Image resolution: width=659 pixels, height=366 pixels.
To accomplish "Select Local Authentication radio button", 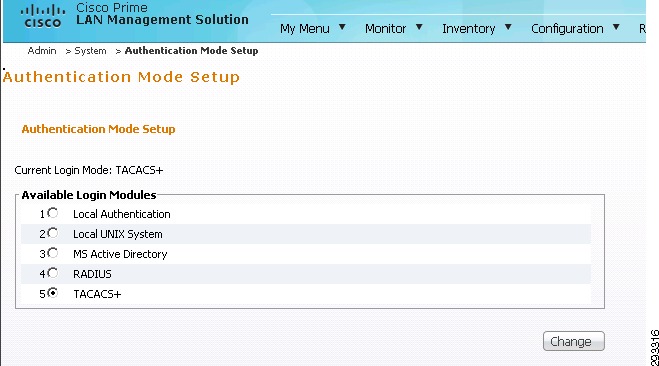I will coord(53,213).
